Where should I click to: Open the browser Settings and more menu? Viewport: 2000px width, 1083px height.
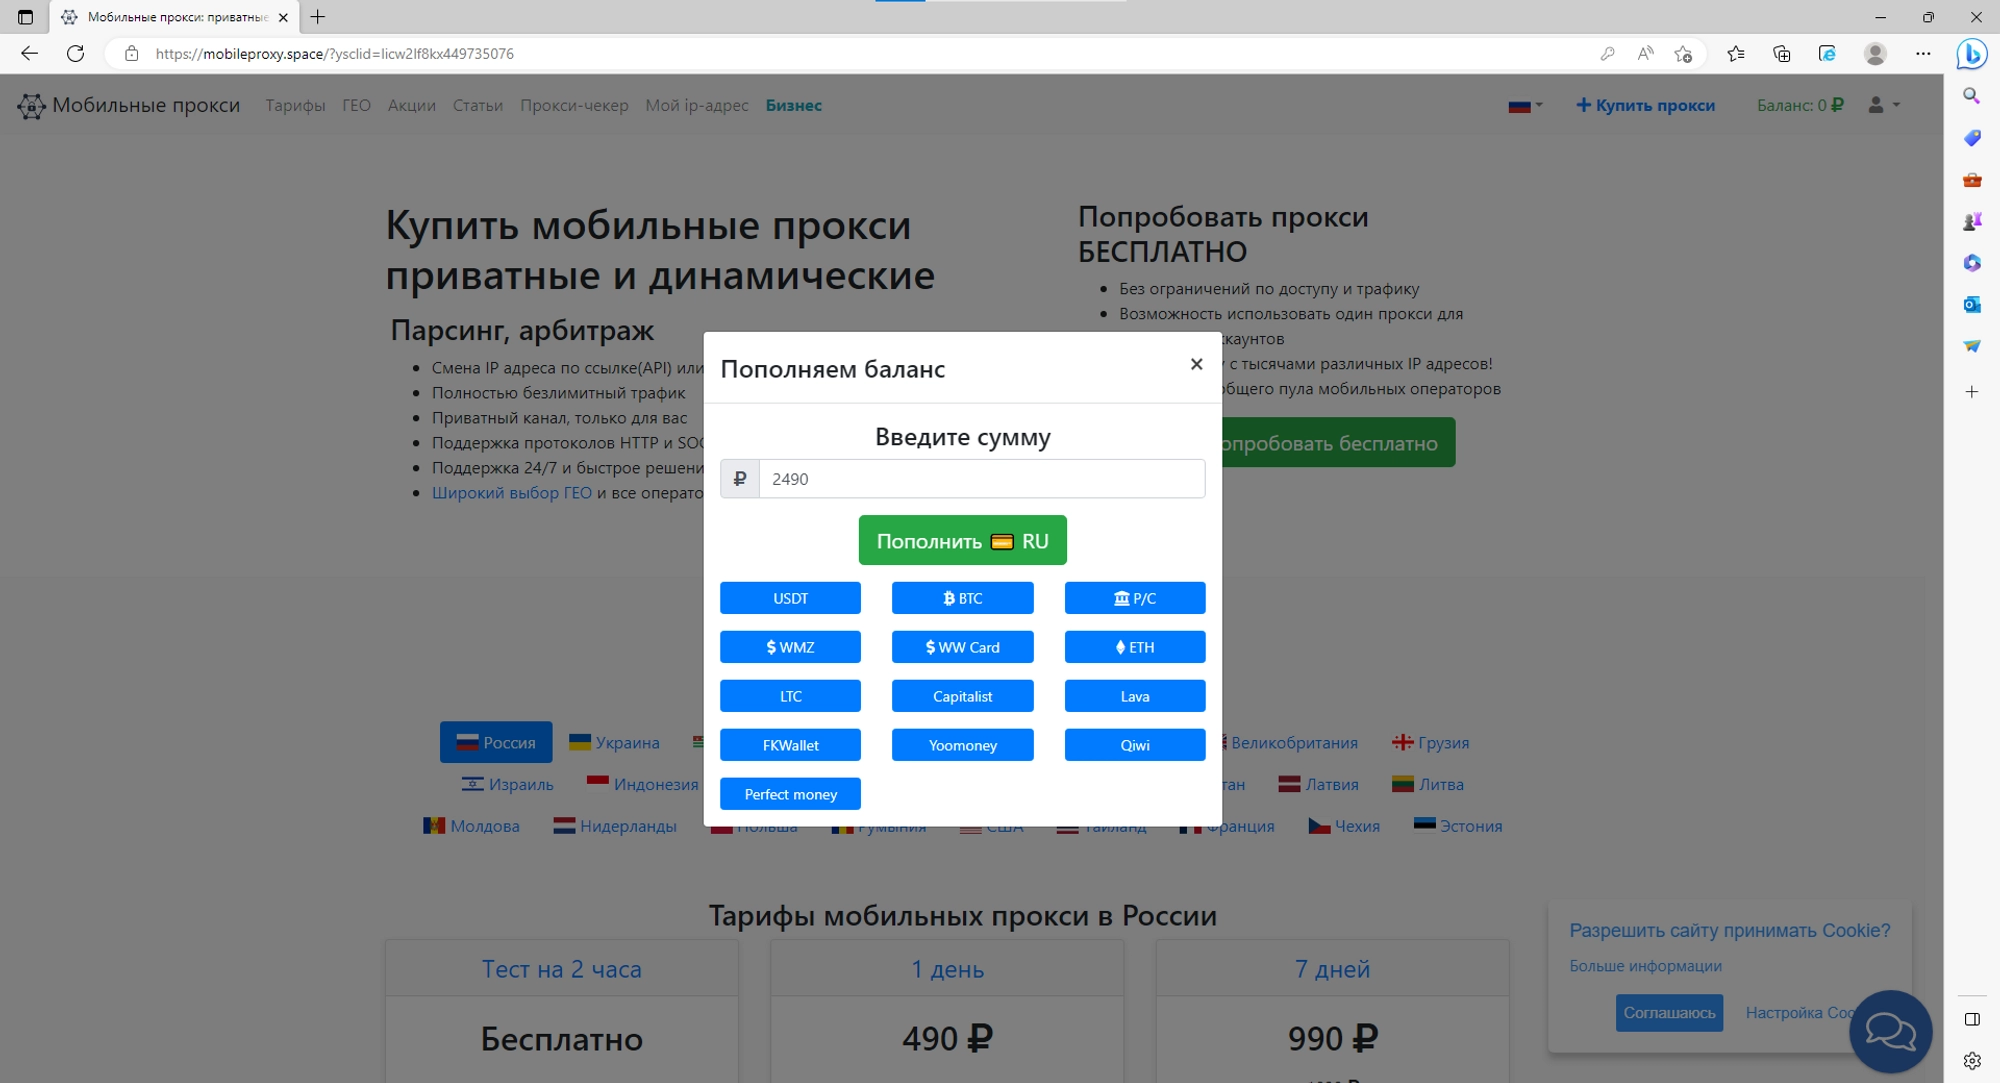click(x=1923, y=53)
